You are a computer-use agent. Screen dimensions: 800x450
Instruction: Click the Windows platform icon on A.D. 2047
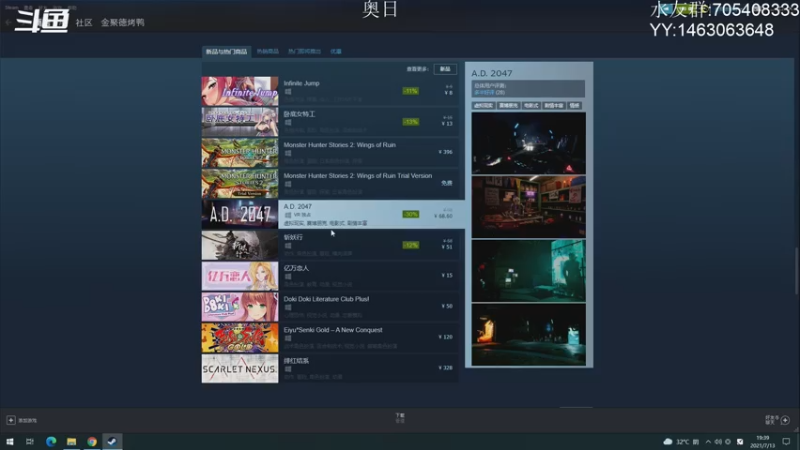[288, 215]
